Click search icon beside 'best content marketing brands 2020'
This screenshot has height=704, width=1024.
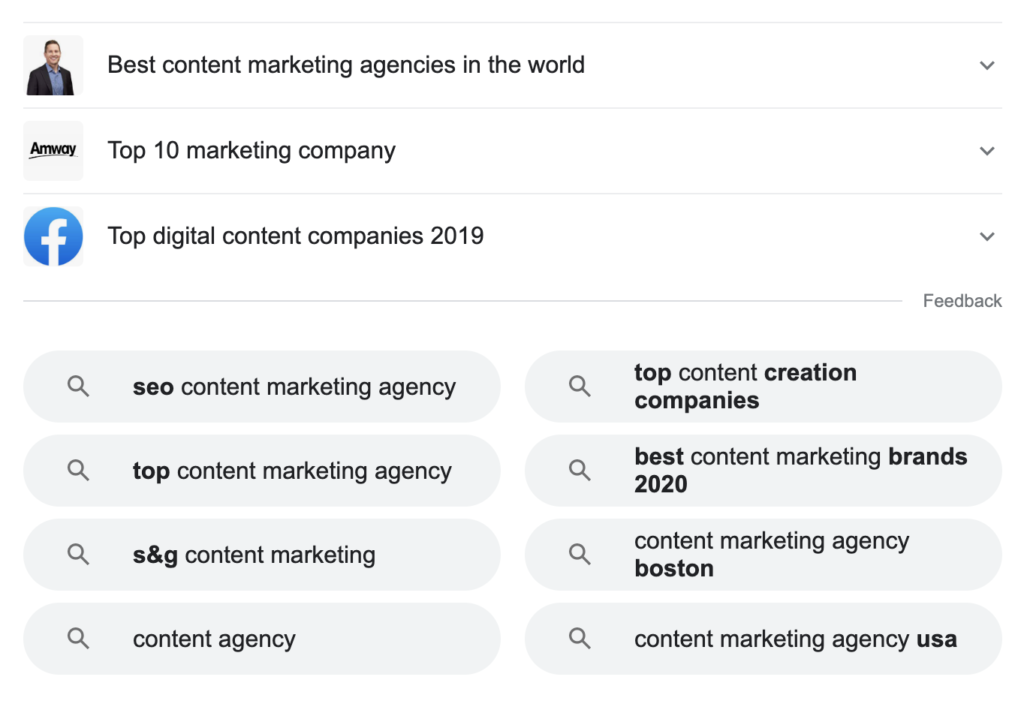coord(579,470)
